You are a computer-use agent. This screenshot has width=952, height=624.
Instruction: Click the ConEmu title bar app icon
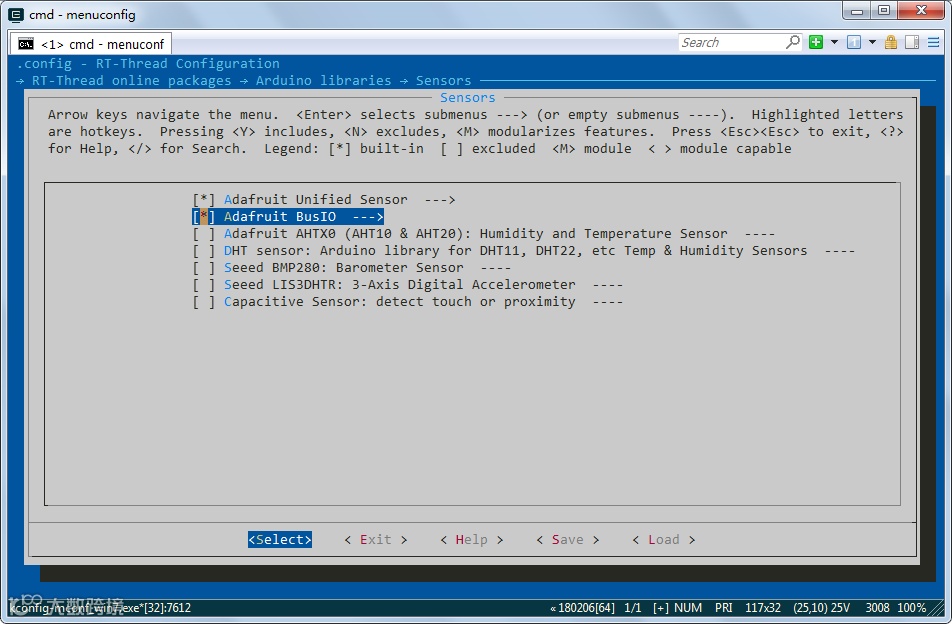[16, 15]
